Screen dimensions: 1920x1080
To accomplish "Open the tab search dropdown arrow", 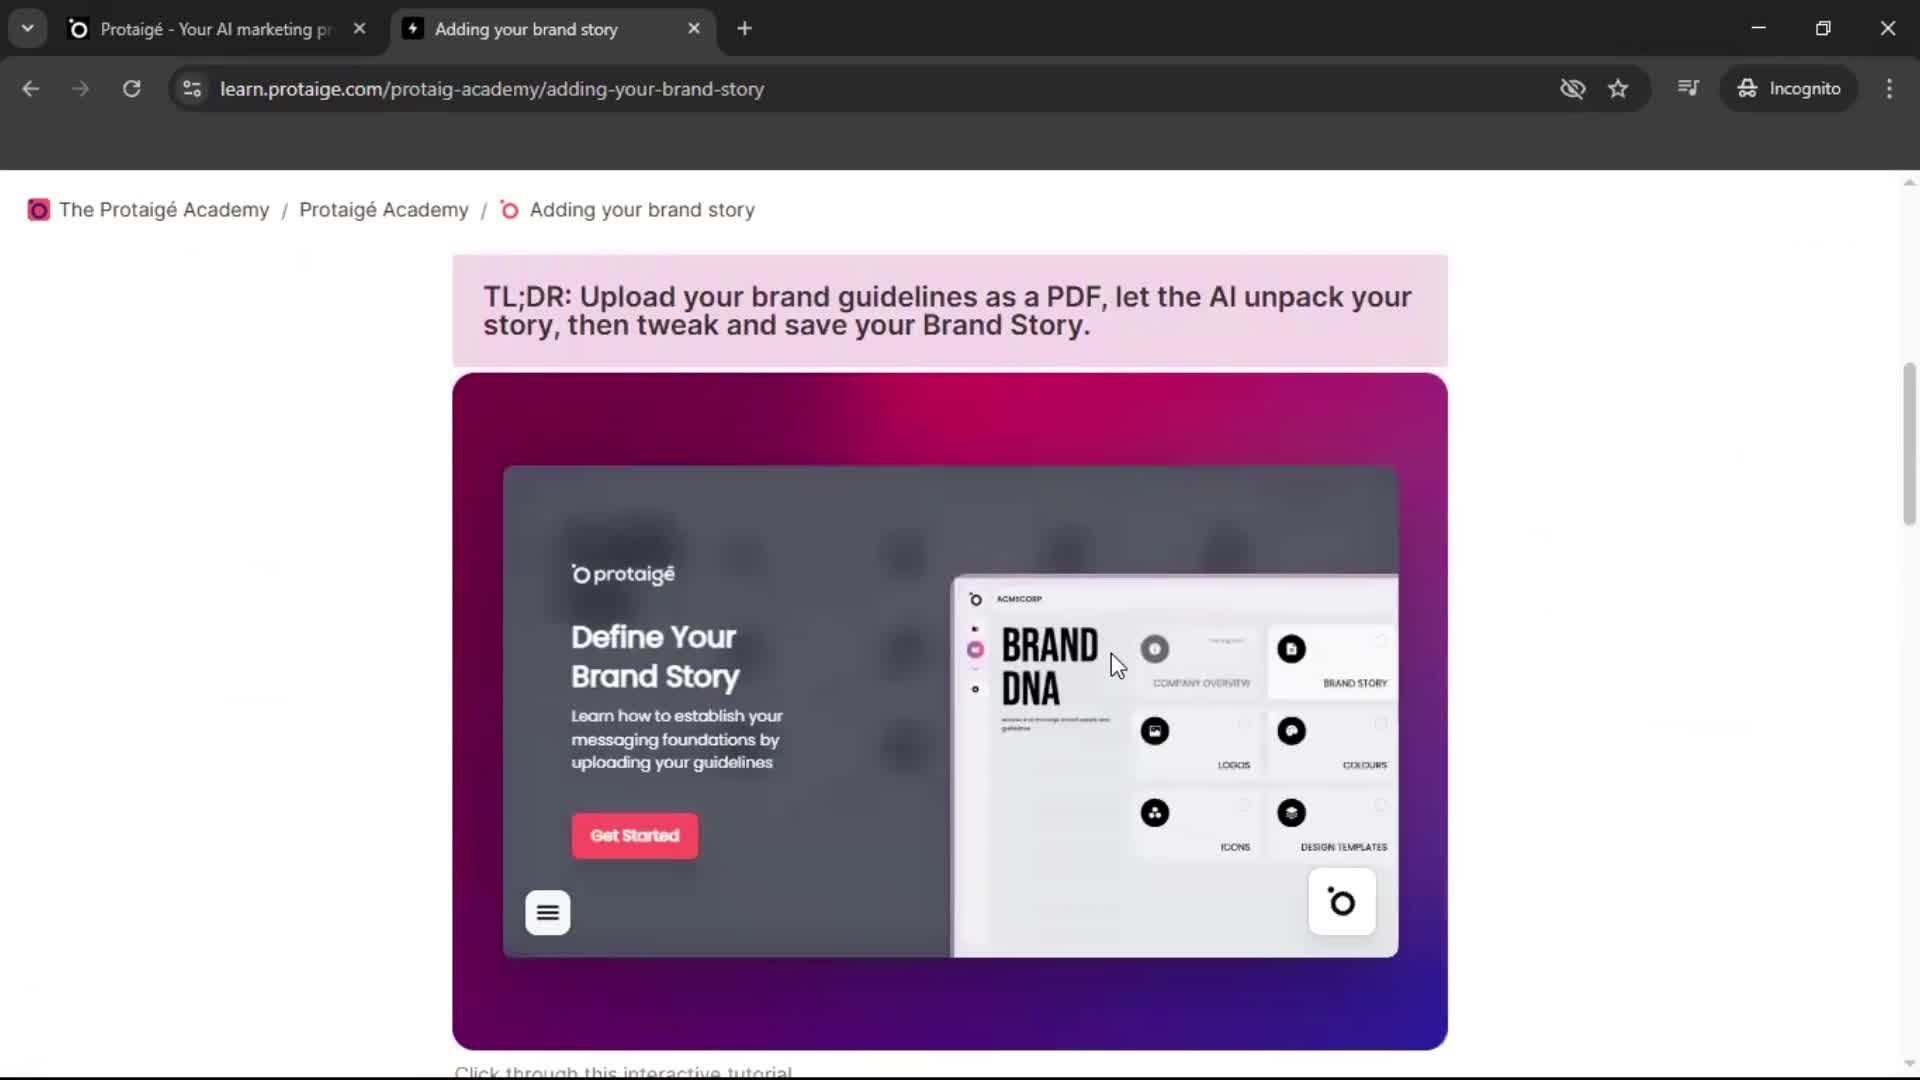I will click(x=27, y=28).
